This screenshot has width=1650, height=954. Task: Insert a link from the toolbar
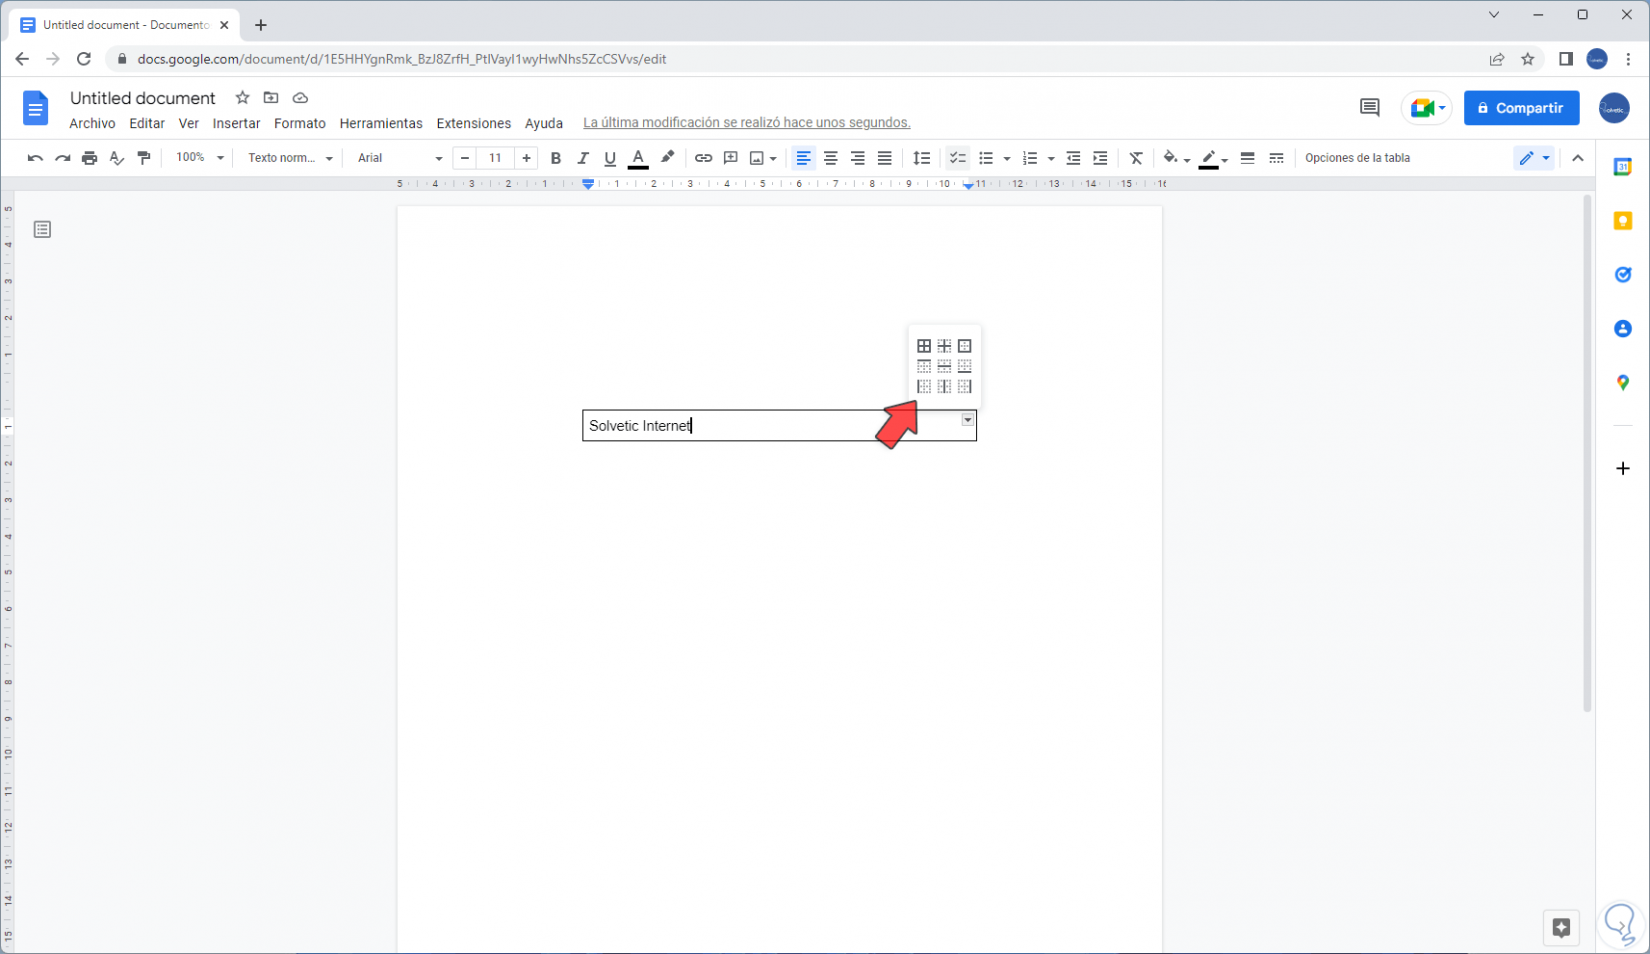(703, 158)
